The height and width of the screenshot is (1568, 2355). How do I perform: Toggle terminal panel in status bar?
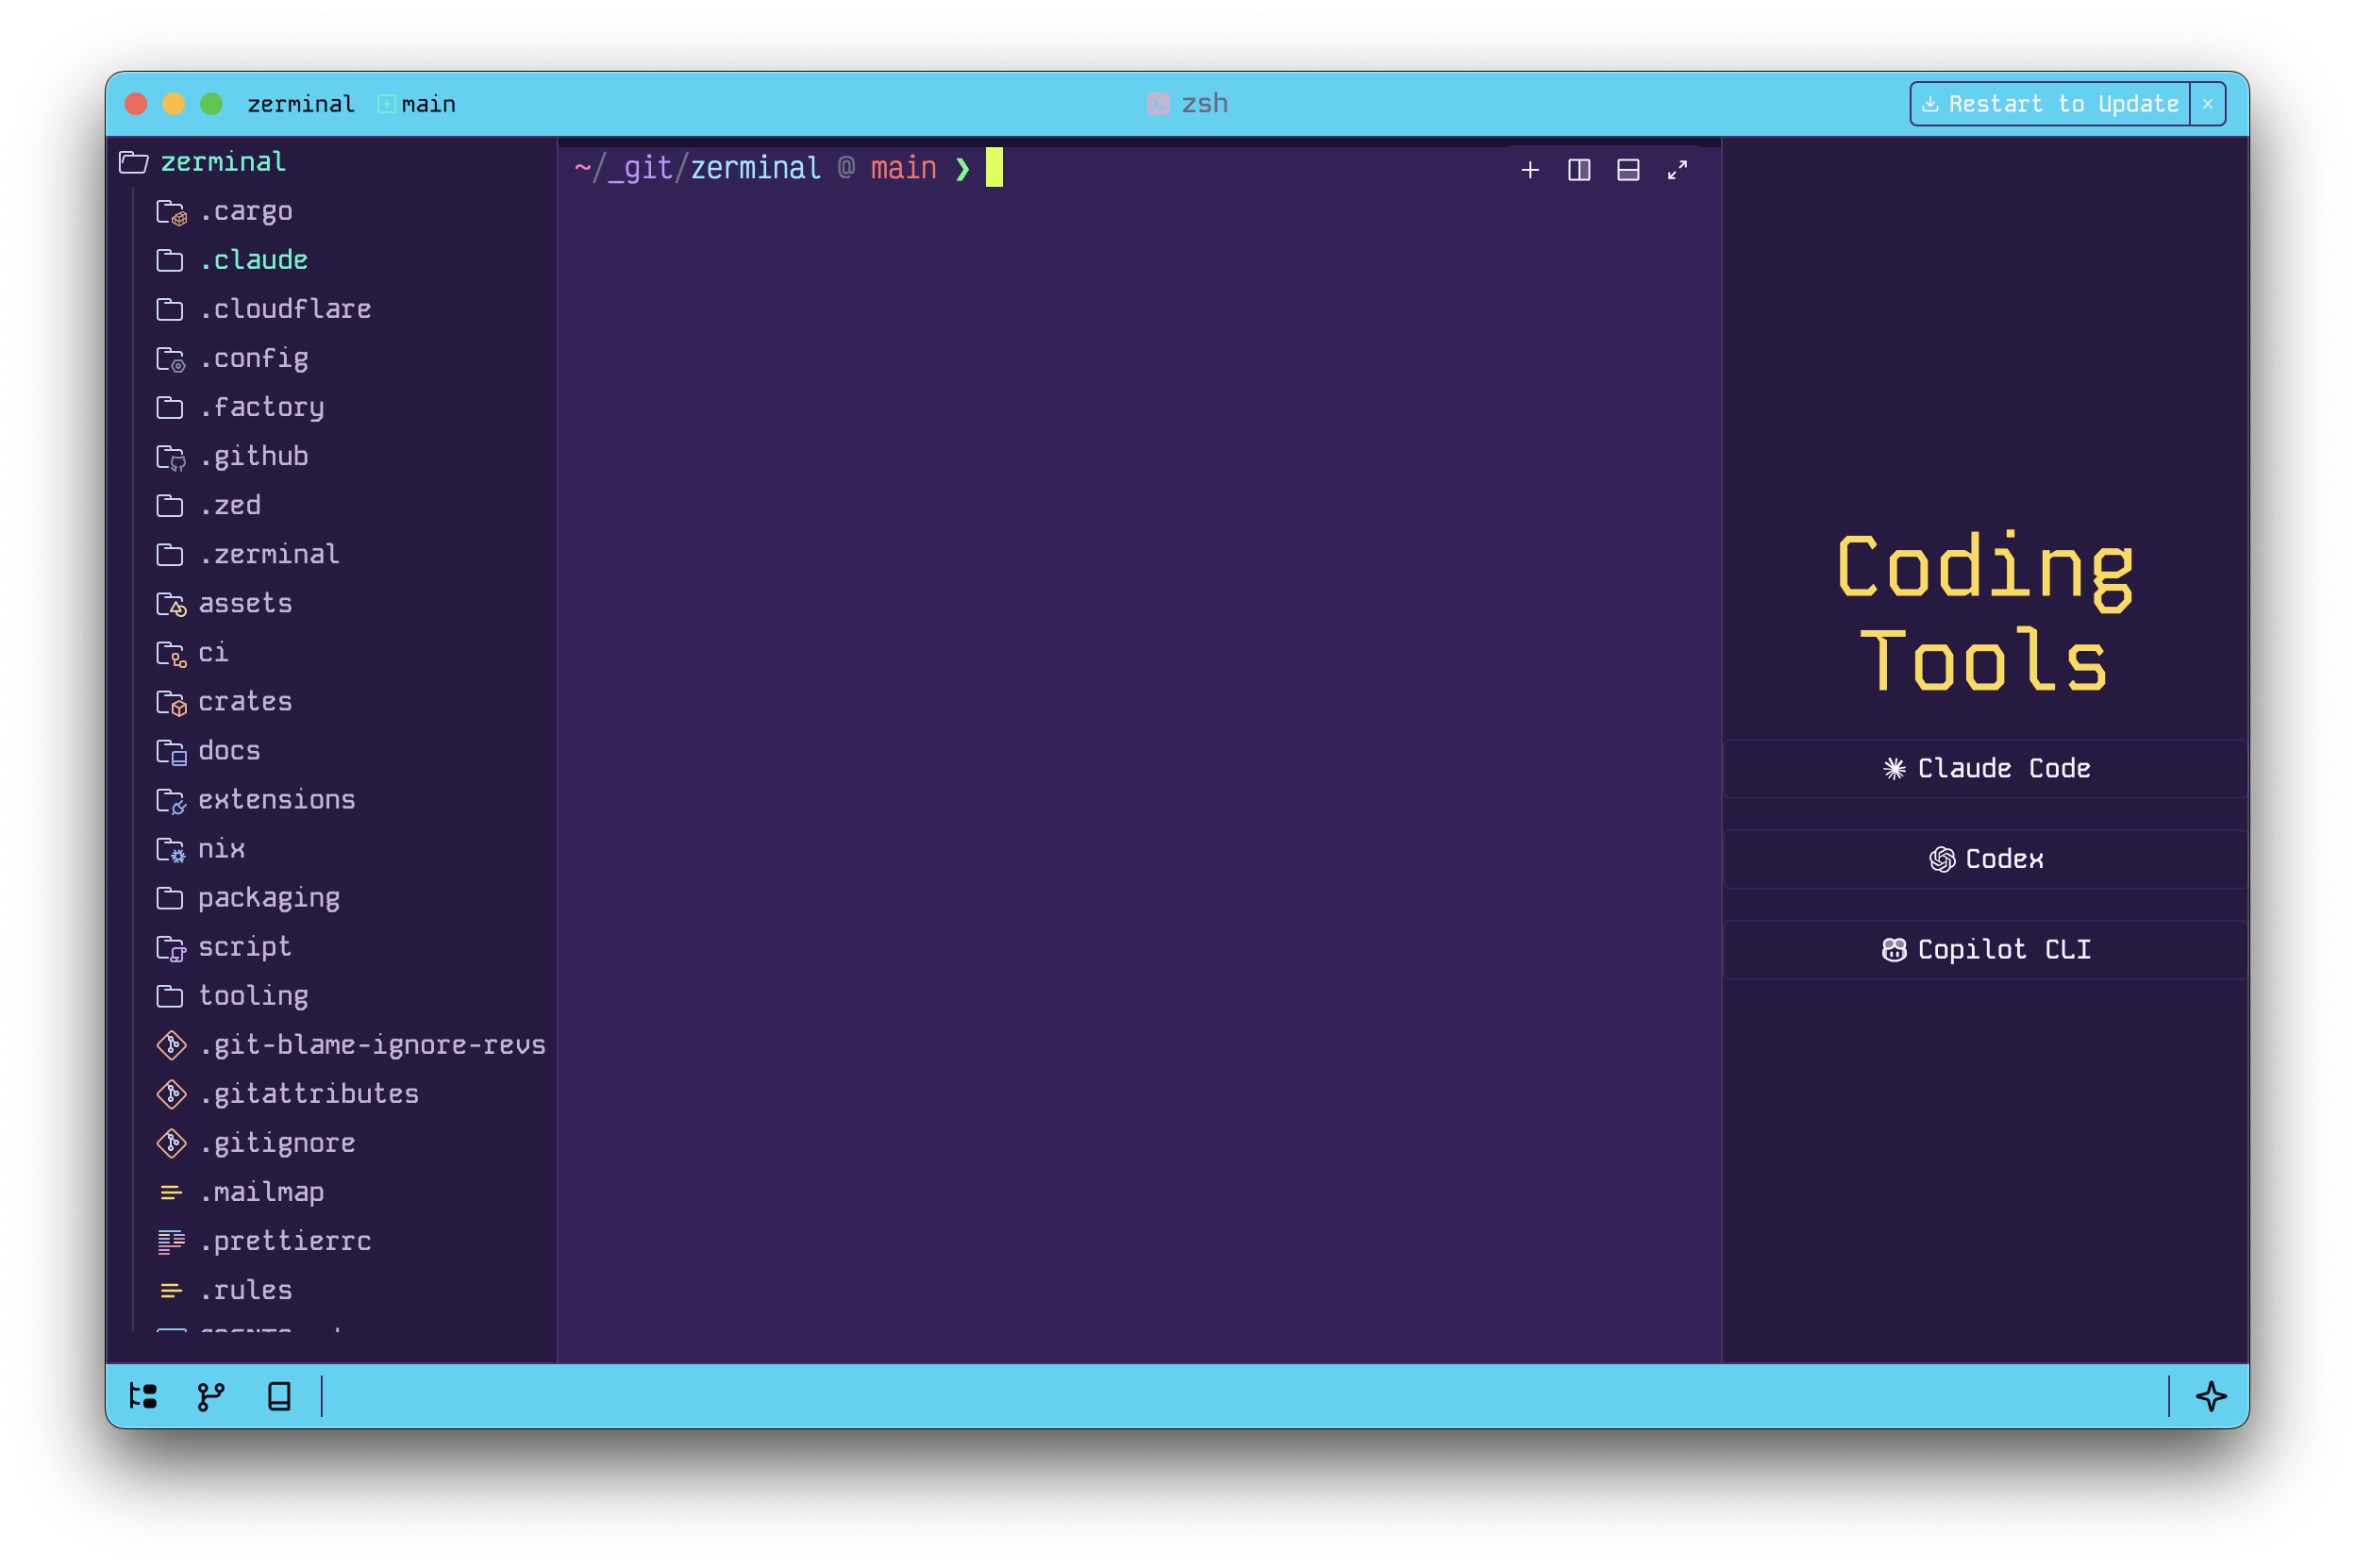click(279, 1396)
